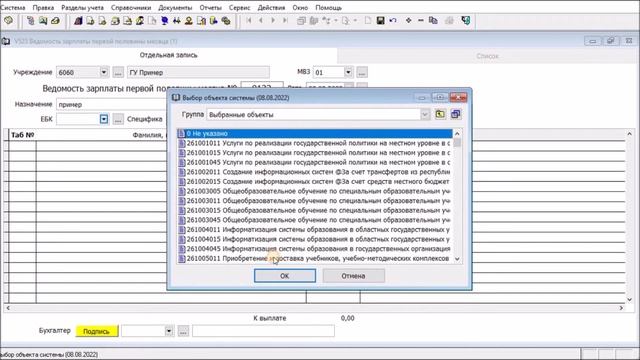Screen dimensions: 640x360
Task: Click the blank new document icon before save
Action: 368,20
